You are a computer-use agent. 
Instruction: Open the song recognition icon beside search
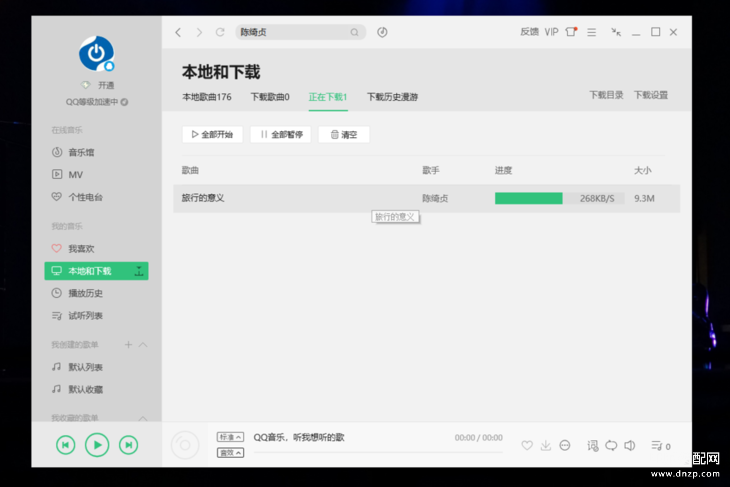click(x=382, y=32)
